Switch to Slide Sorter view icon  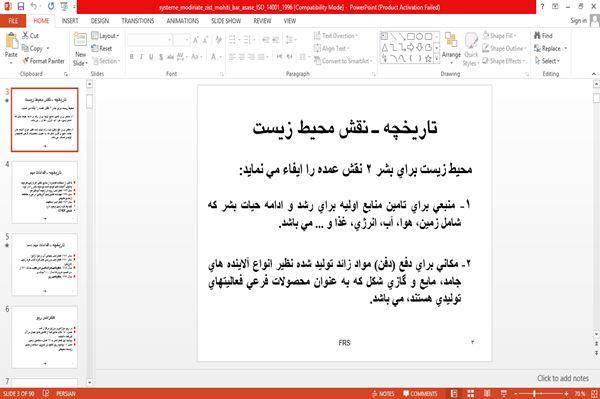(471, 394)
